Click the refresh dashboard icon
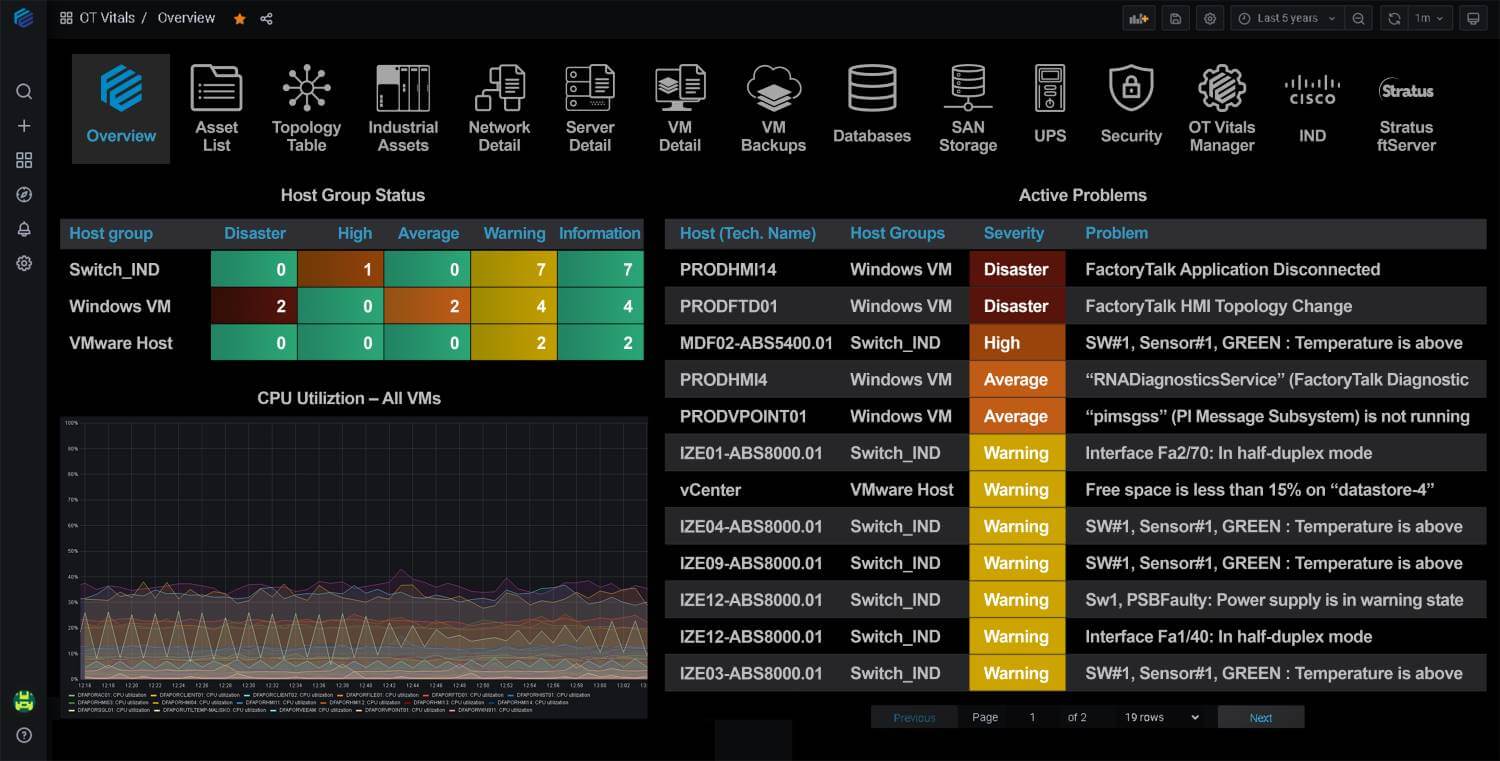Image resolution: width=1500 pixels, height=761 pixels. tap(1394, 18)
